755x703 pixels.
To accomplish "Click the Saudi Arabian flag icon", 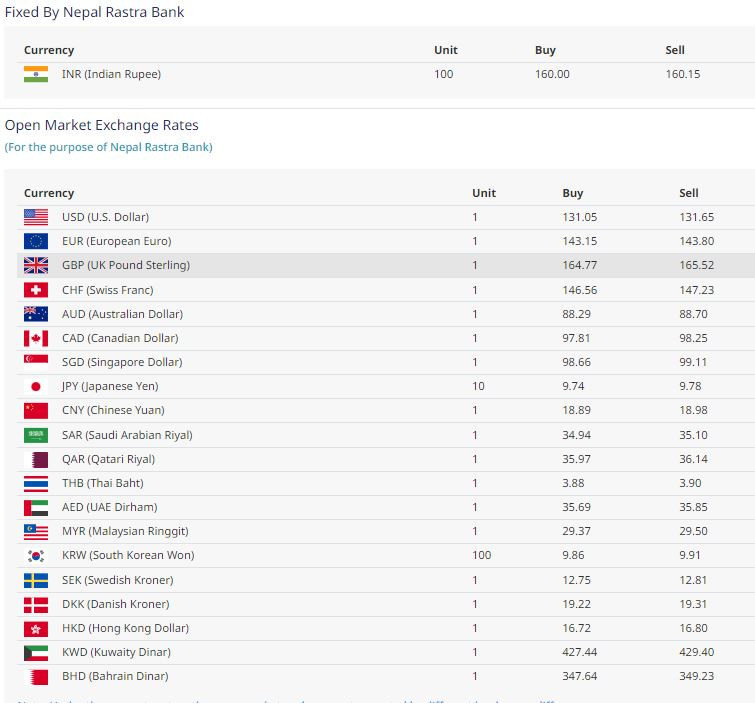I will coord(36,435).
